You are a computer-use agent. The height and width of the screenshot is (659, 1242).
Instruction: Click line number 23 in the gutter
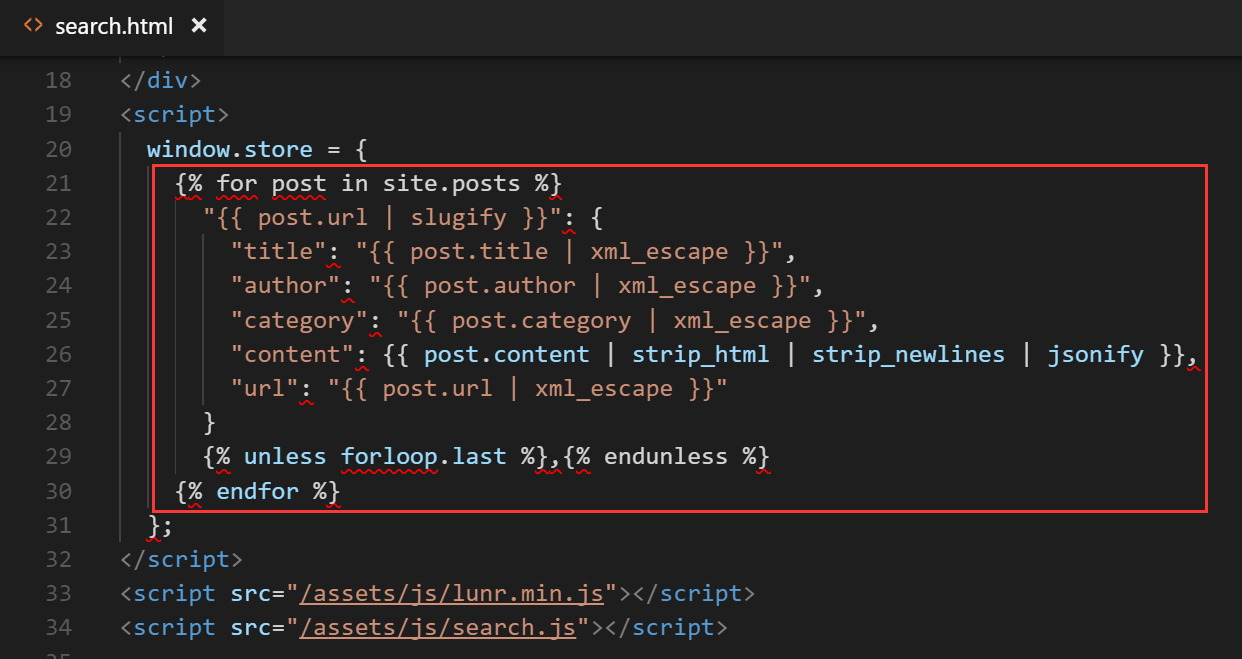tap(58, 252)
